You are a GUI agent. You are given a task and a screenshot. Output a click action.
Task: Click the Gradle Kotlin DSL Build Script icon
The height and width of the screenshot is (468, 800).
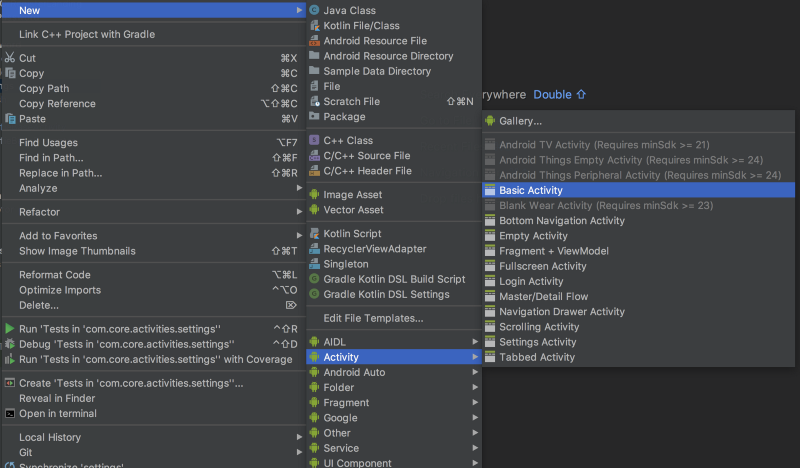click(x=314, y=279)
